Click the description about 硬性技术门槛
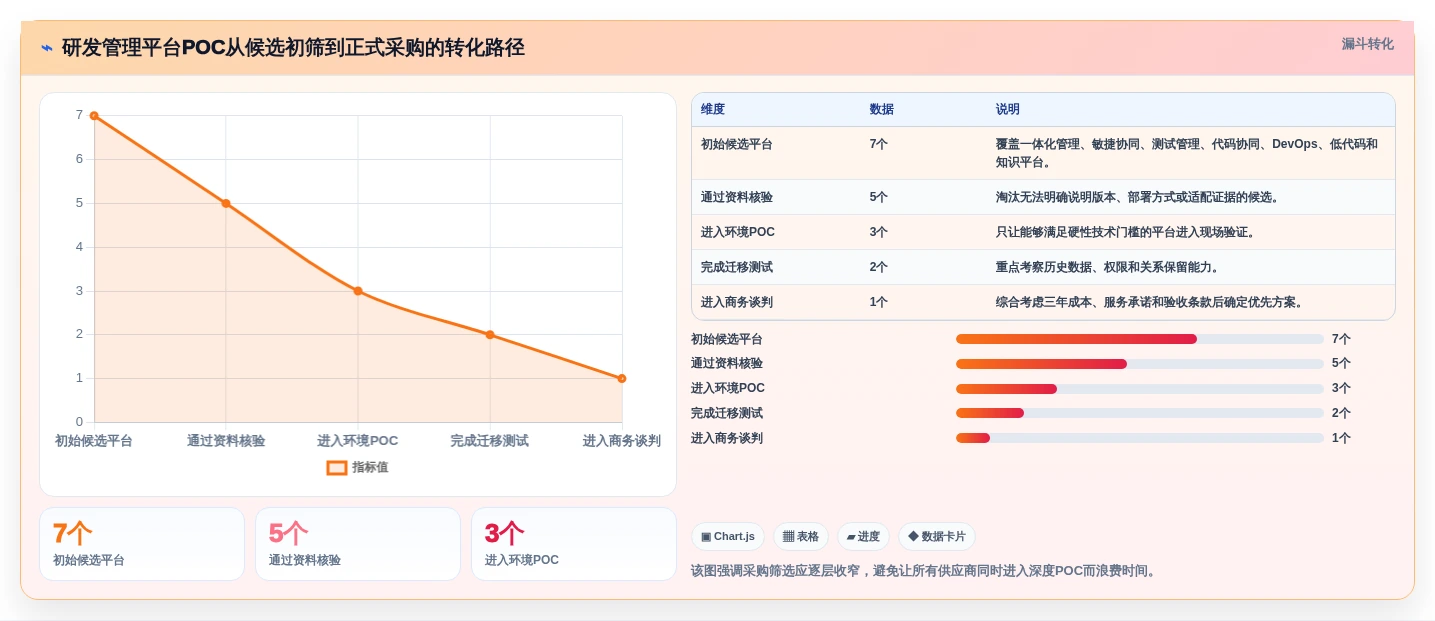 coord(1125,232)
